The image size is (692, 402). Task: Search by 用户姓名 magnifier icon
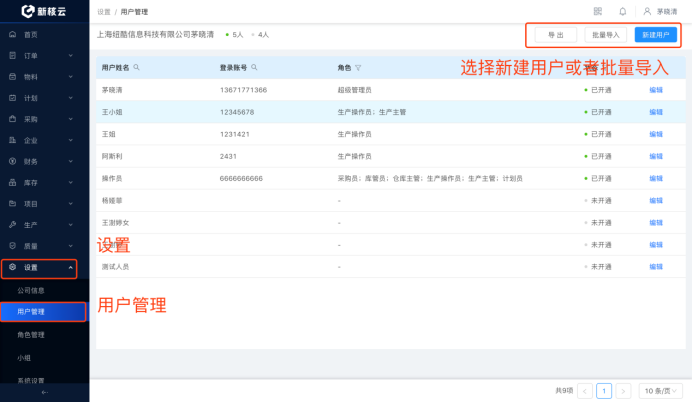(136, 68)
